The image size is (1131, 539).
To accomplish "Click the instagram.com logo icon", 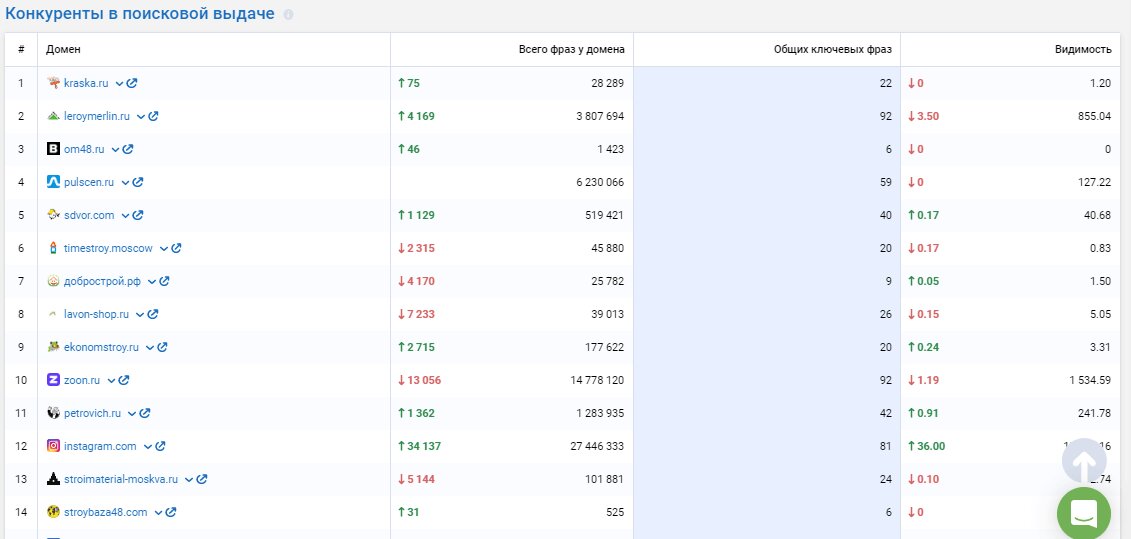I will (54, 446).
